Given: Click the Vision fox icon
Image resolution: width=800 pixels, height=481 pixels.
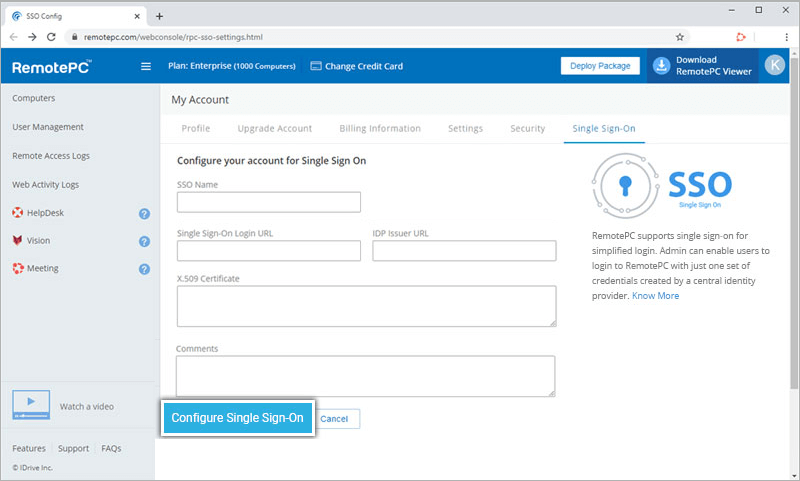Looking at the screenshot, I should [17, 240].
